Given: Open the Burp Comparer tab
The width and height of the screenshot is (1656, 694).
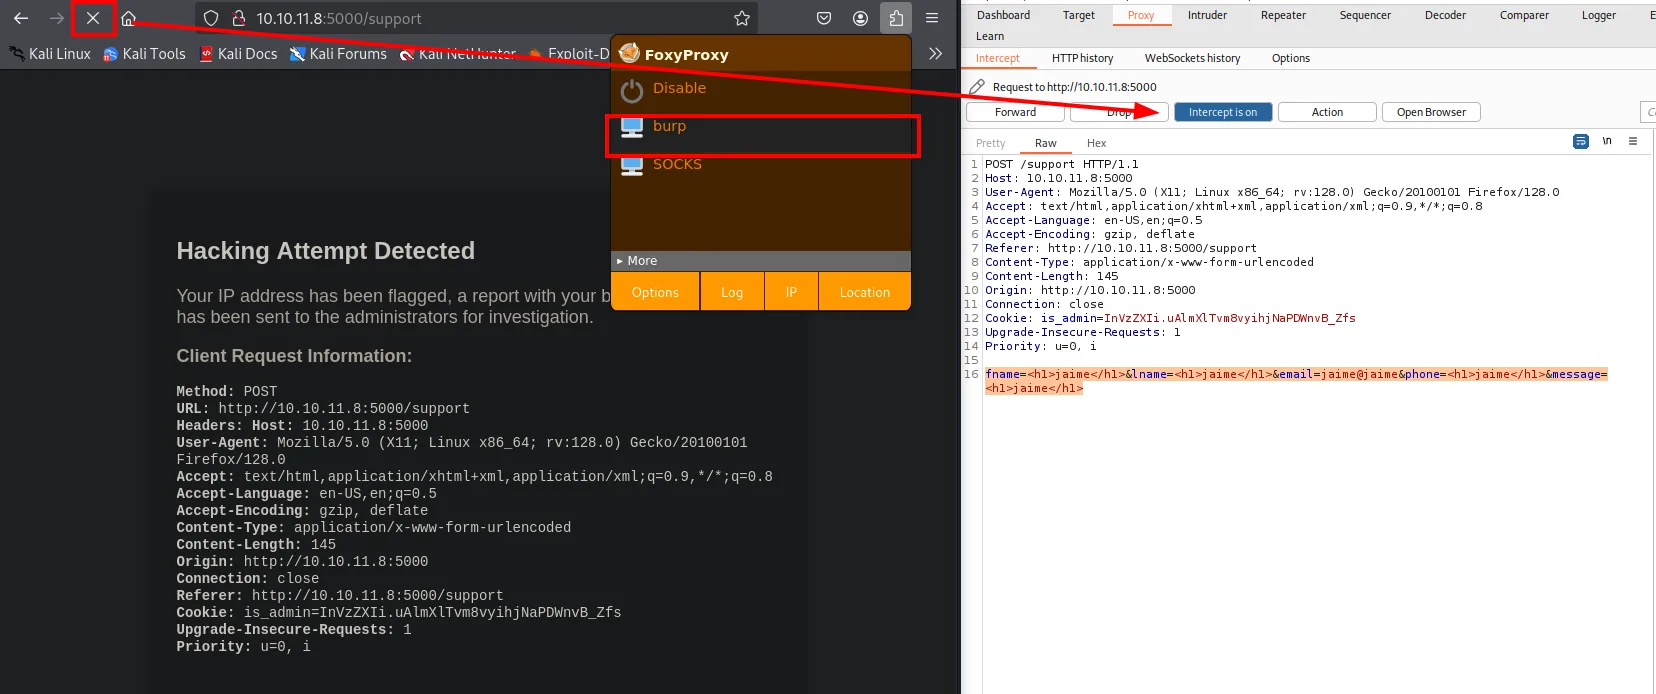Looking at the screenshot, I should click(1524, 15).
